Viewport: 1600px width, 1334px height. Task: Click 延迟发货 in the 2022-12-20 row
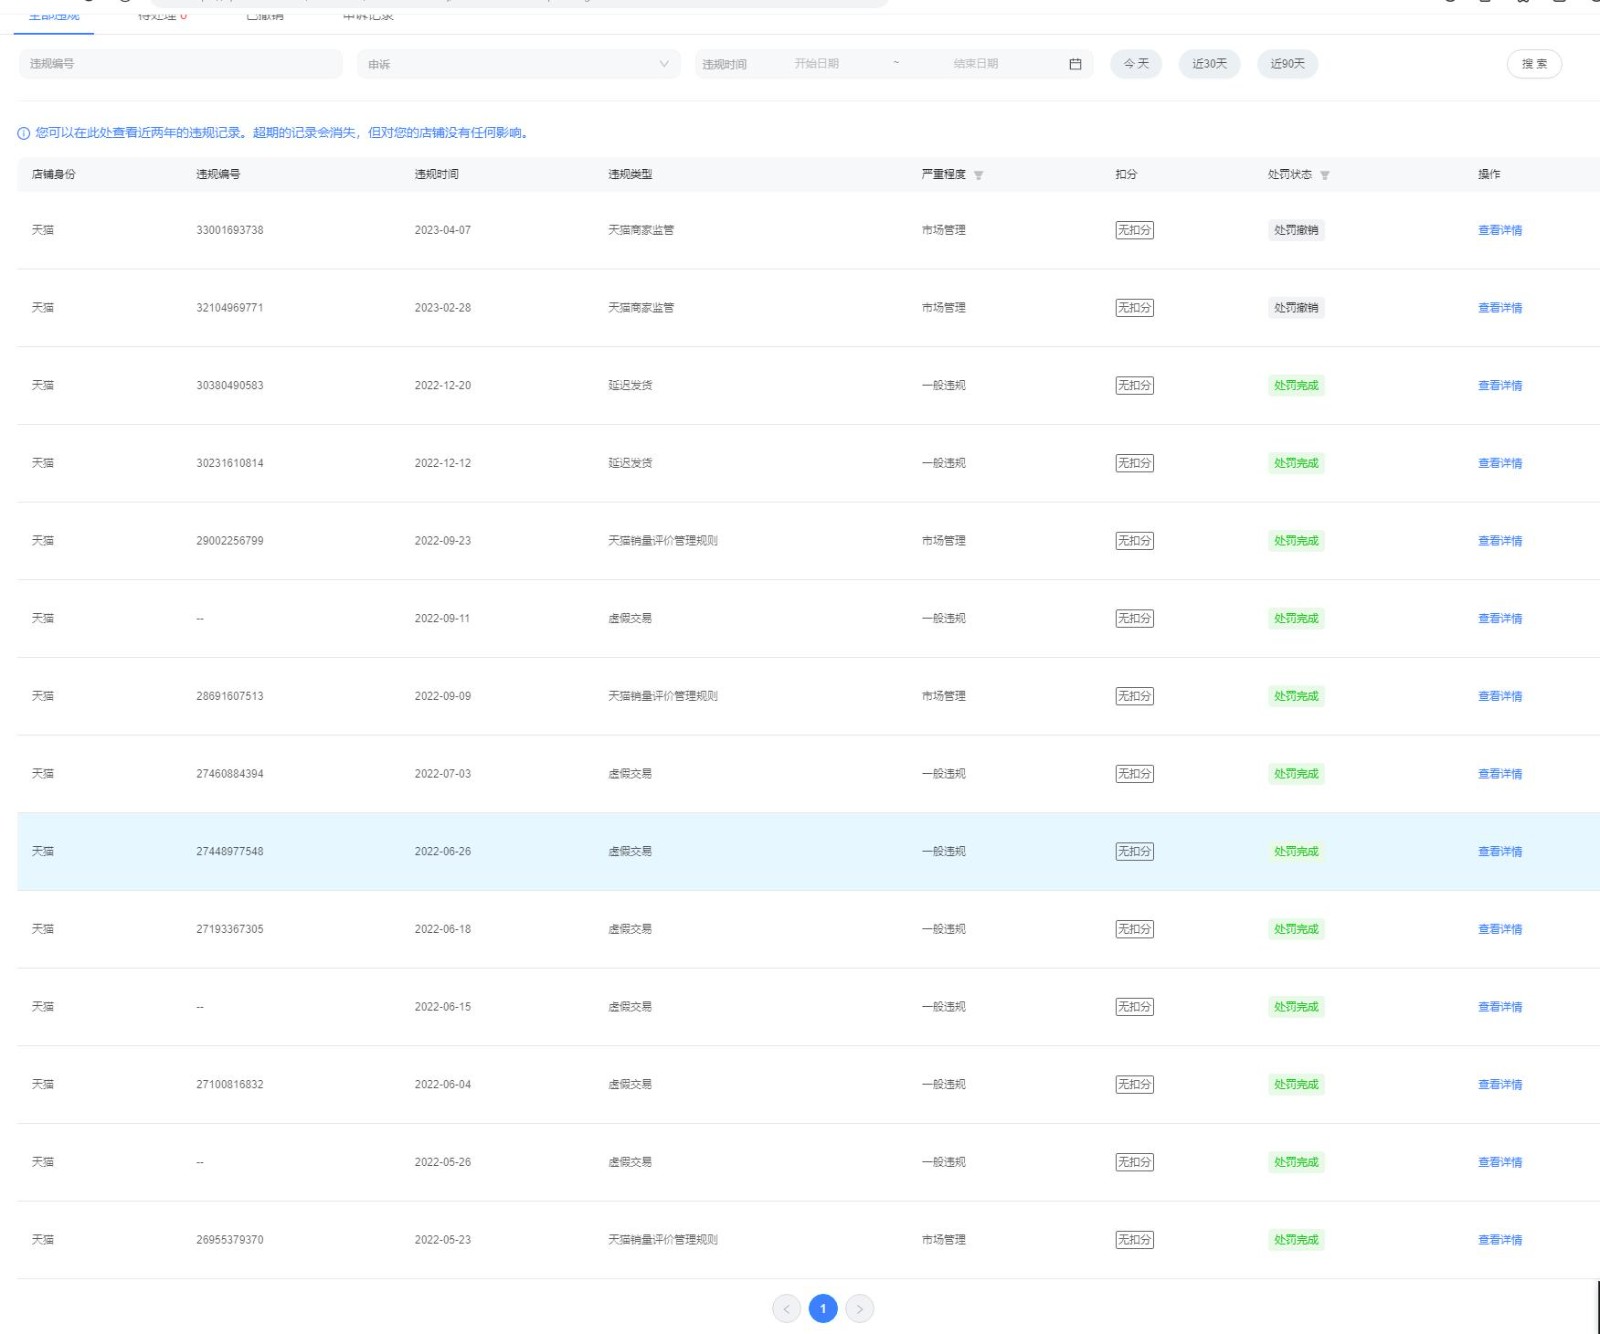click(x=630, y=386)
